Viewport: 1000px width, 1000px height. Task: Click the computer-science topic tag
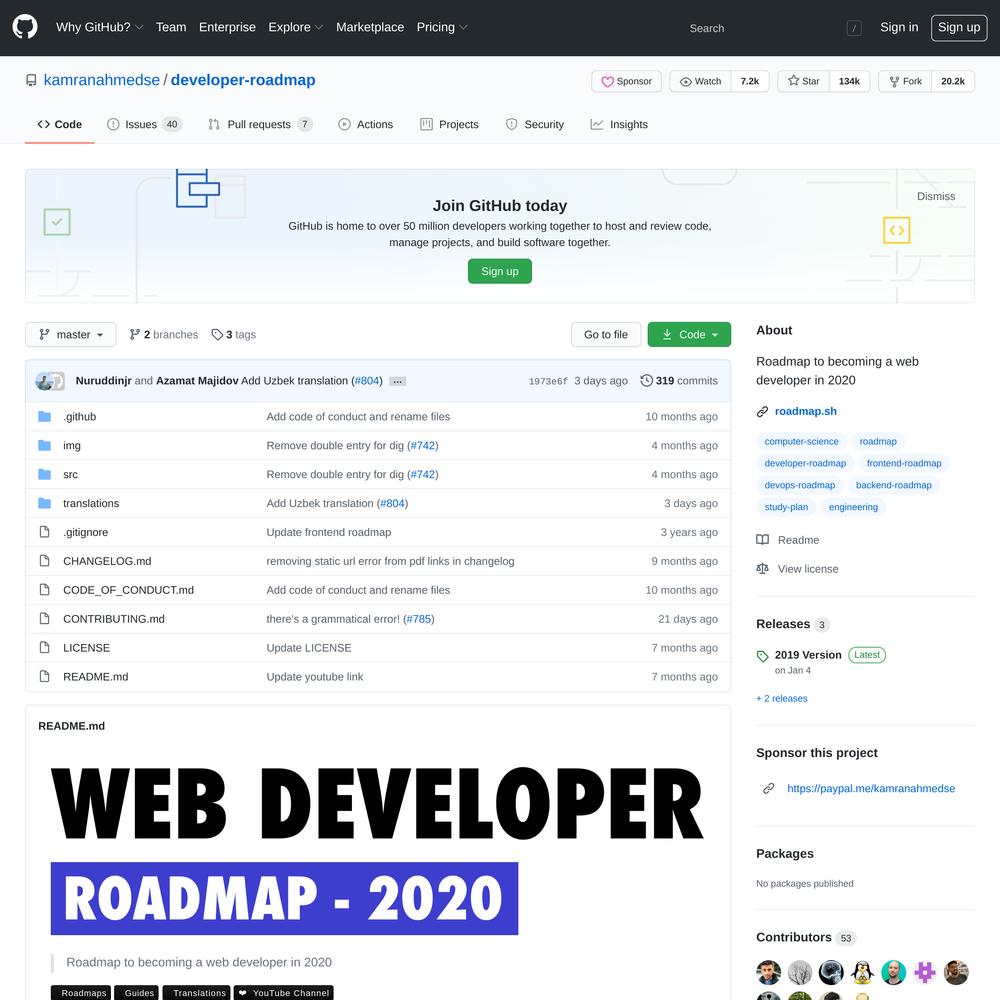[801, 441]
